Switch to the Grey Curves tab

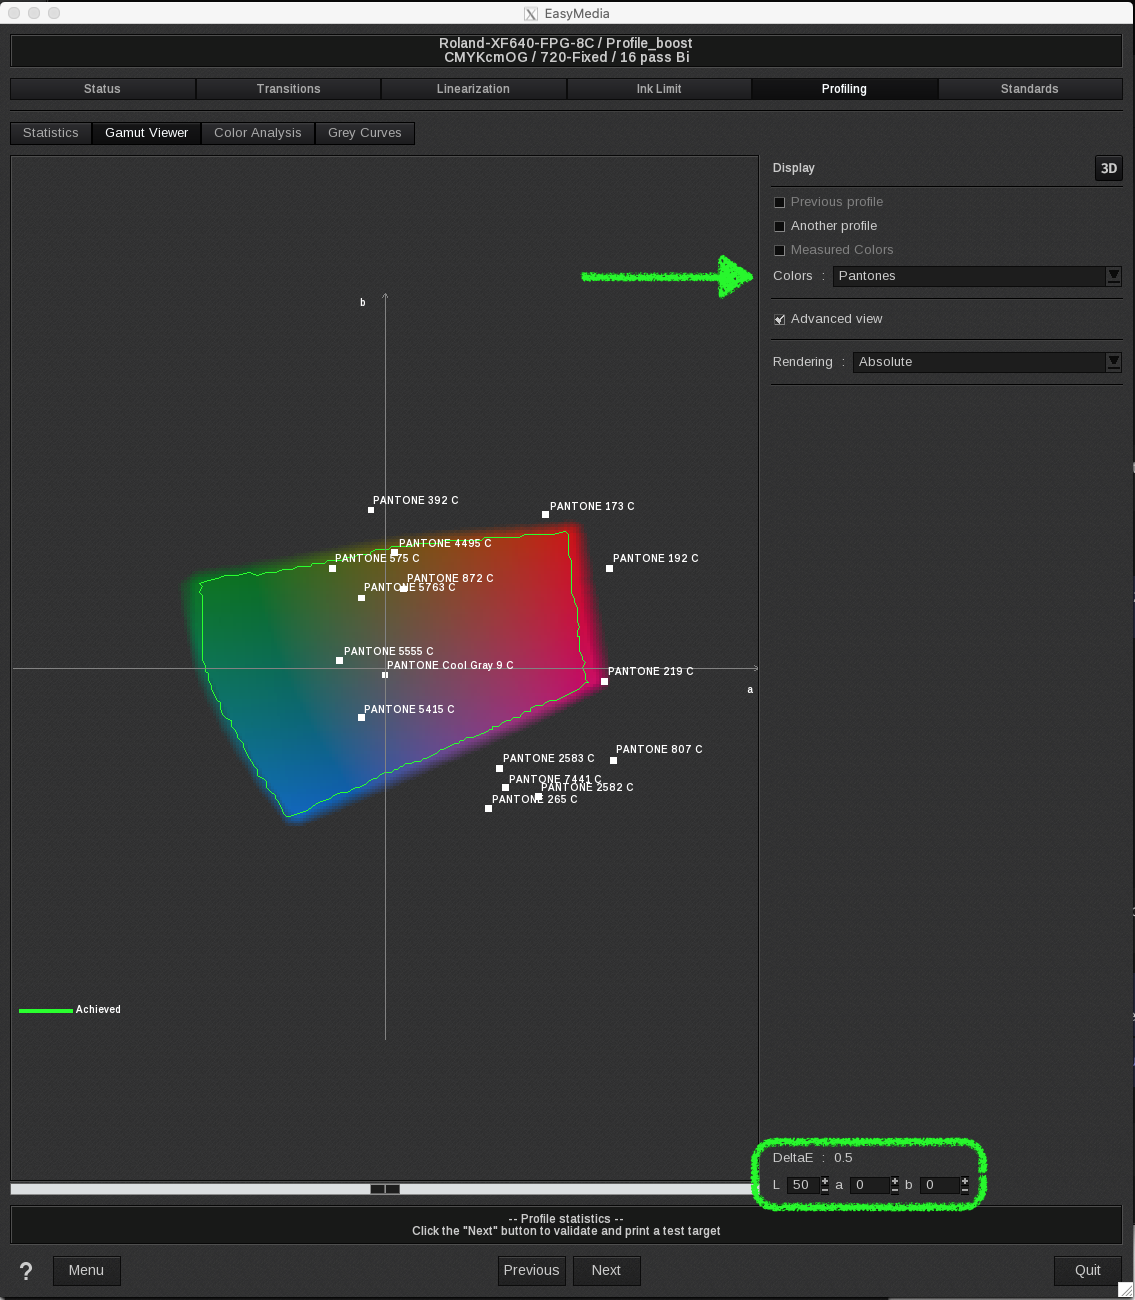point(364,132)
